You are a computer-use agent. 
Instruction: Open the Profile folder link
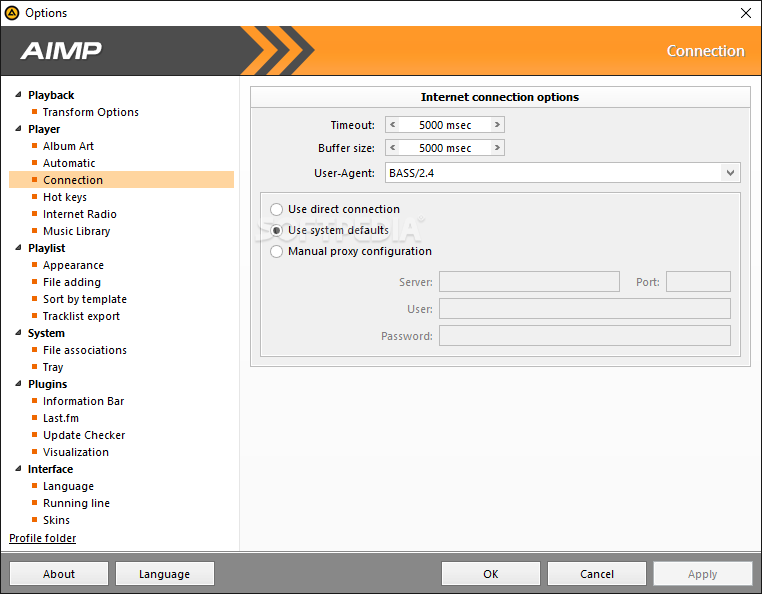tap(43, 538)
